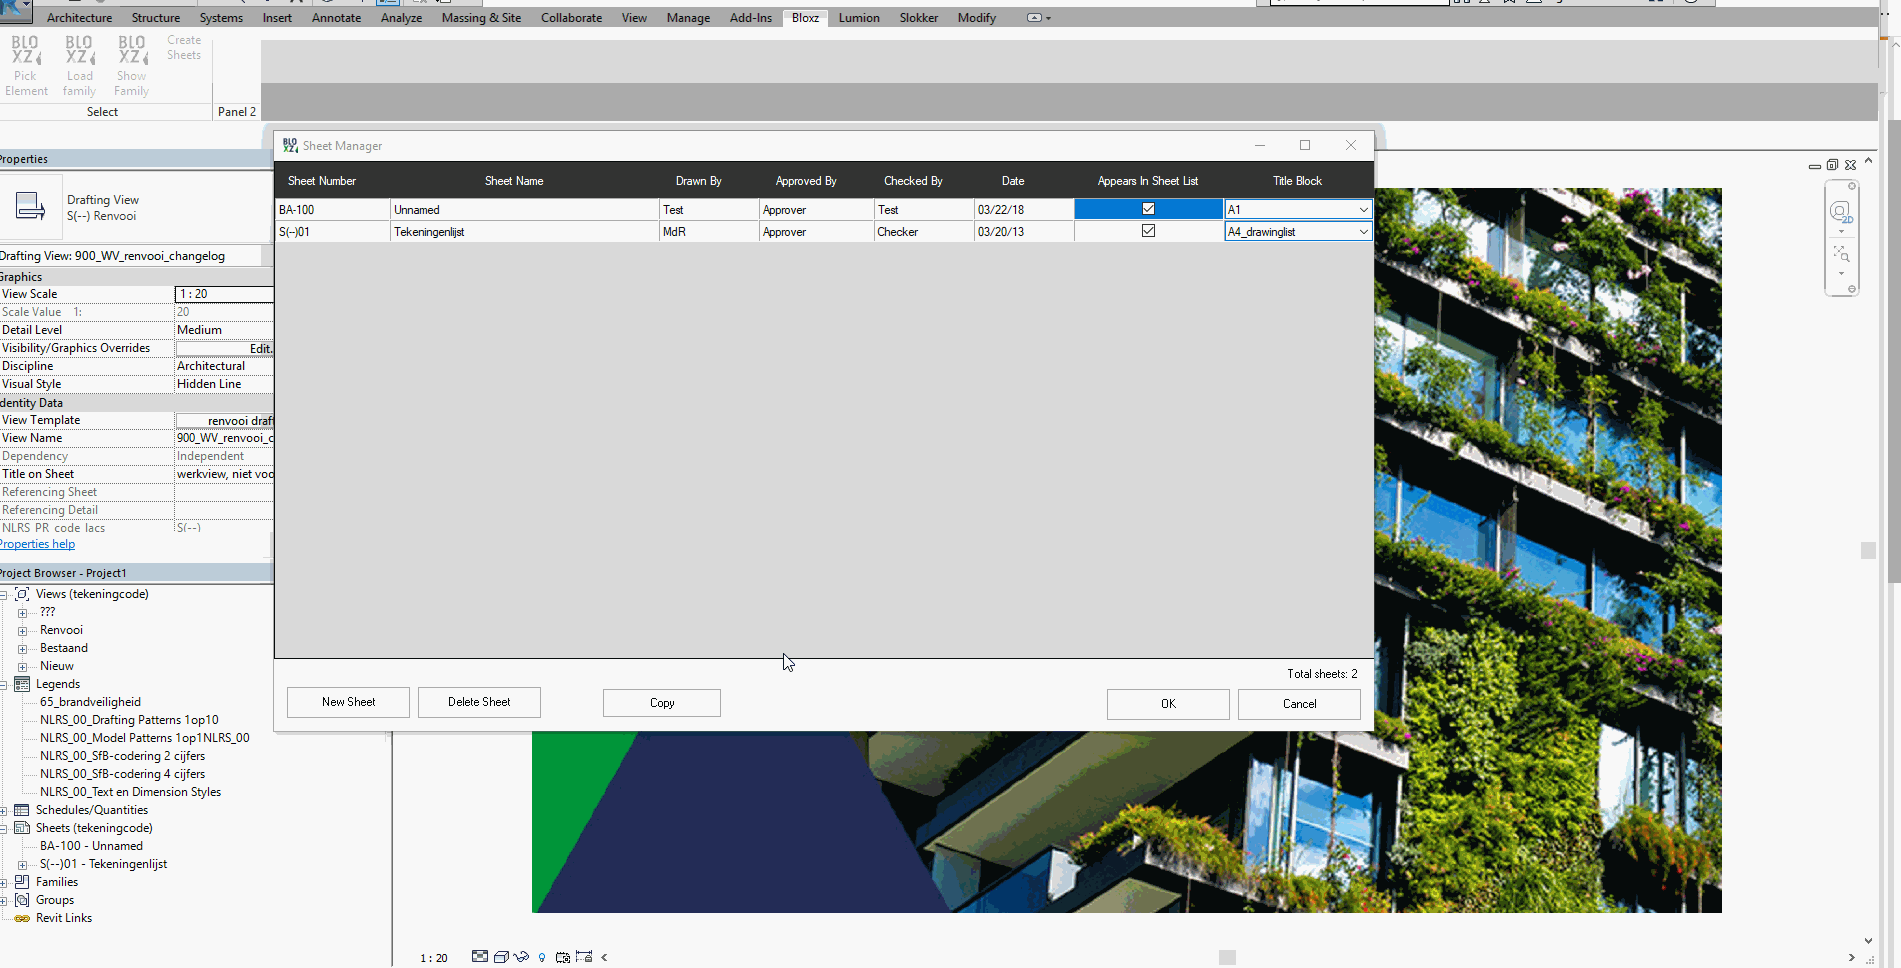Expand the Bestaand views node
1901x968 pixels.
coord(22,649)
